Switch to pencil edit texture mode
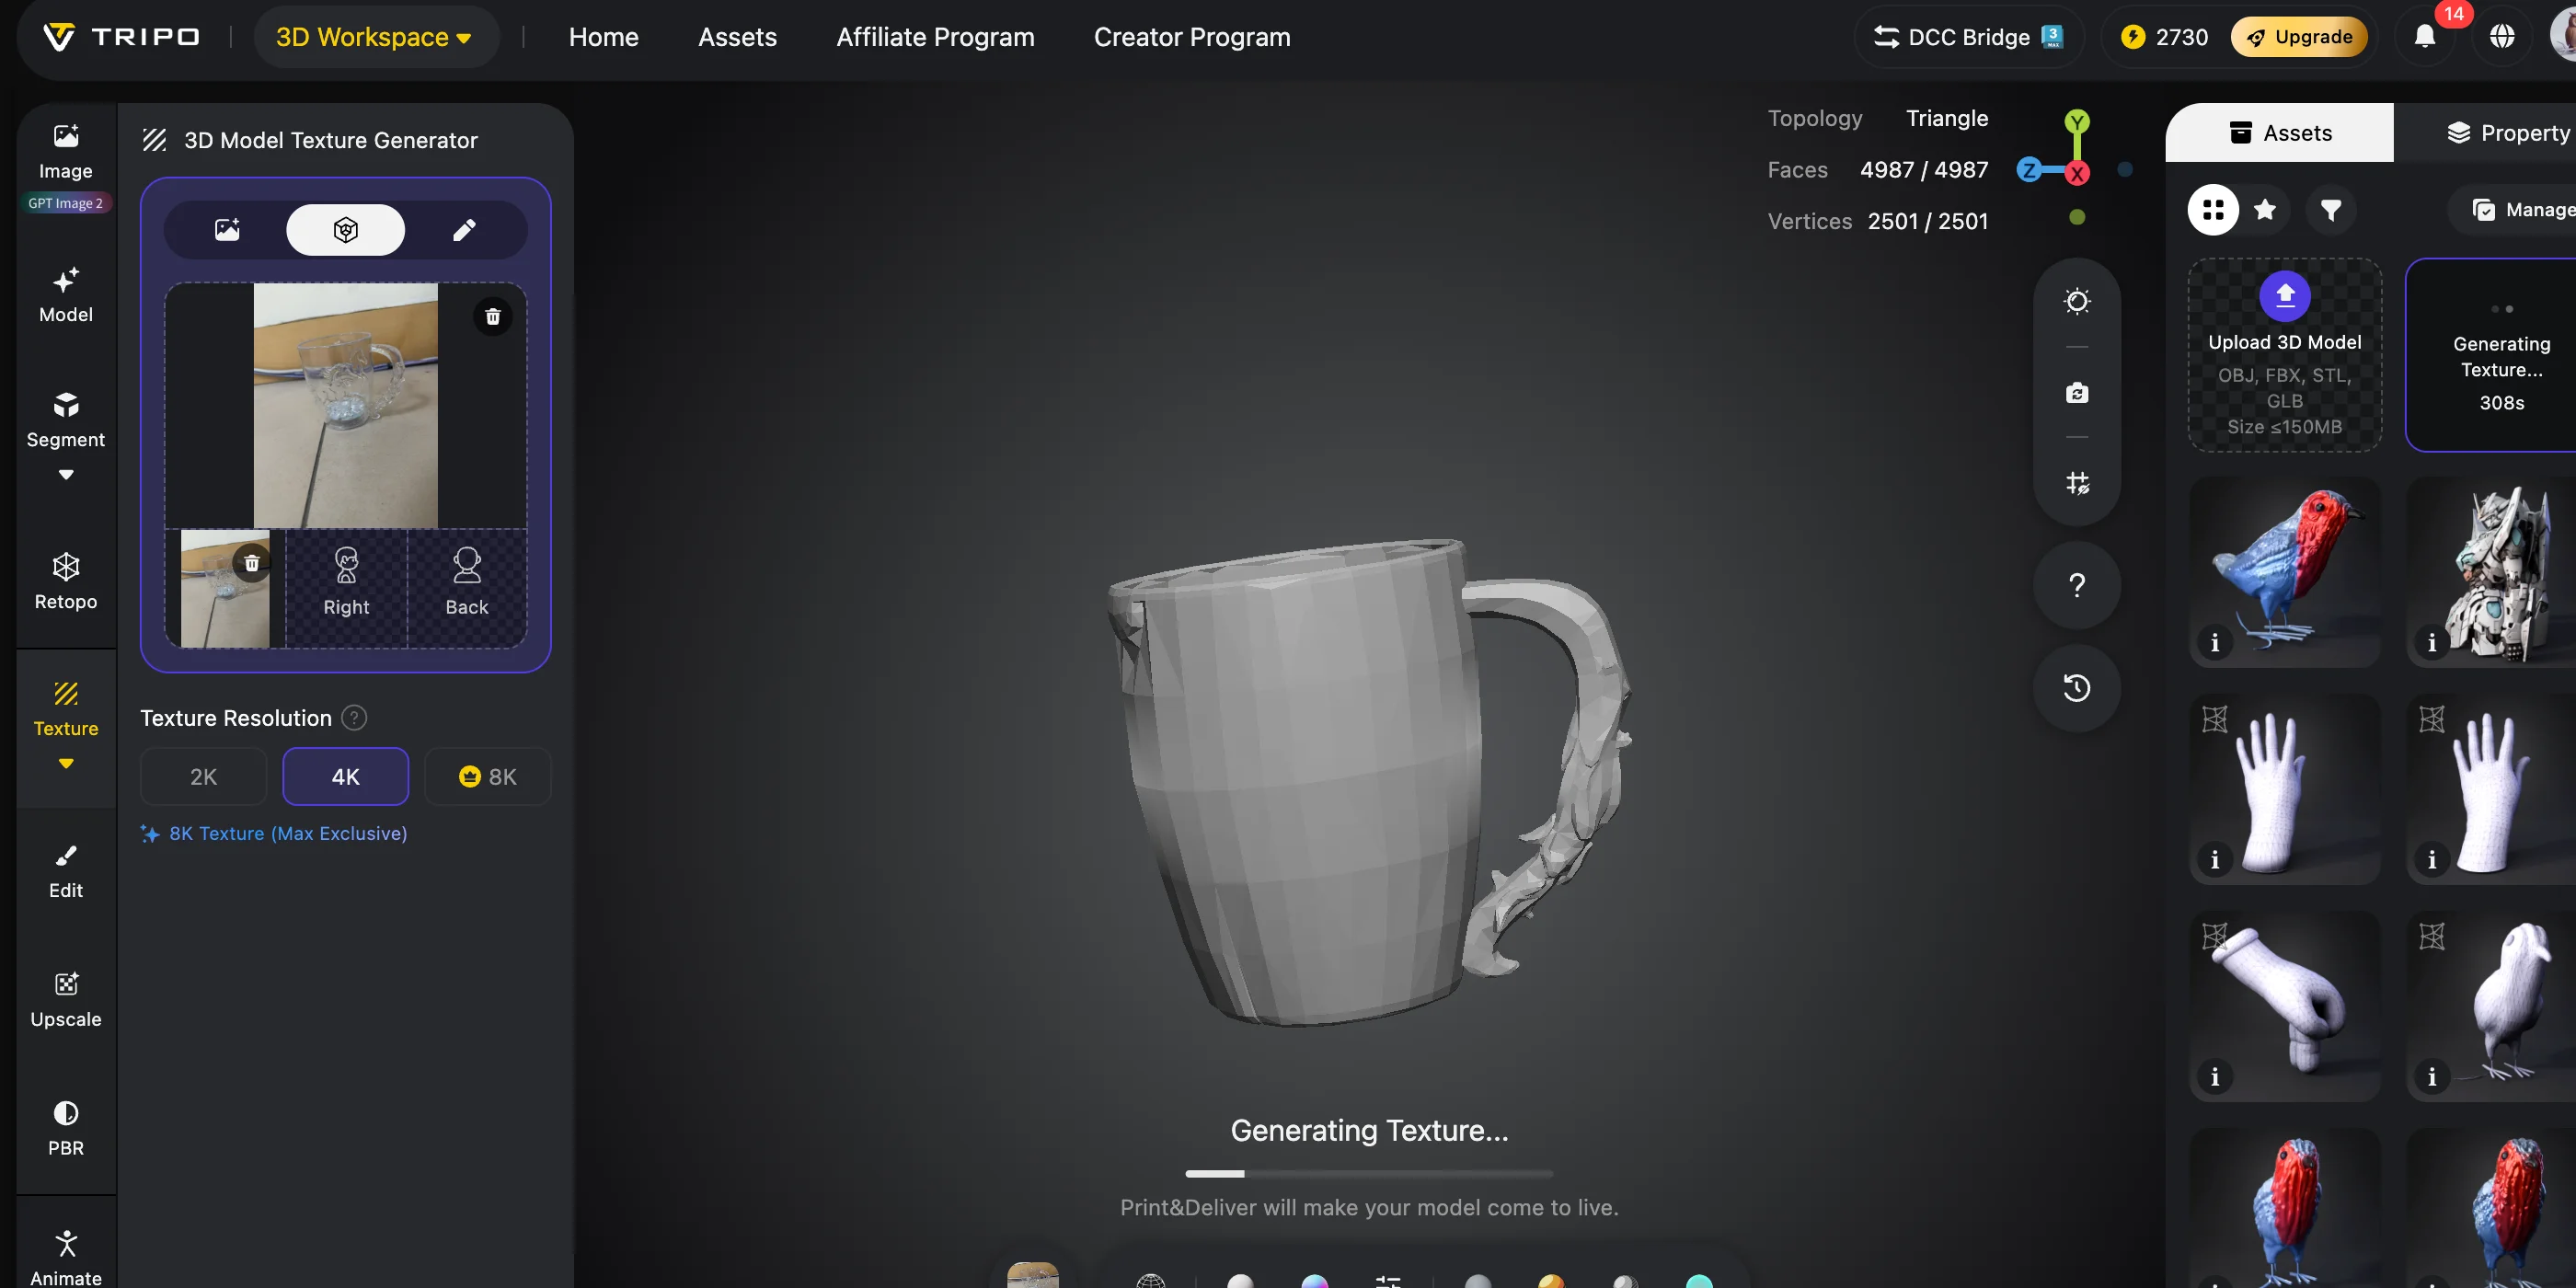Screen dimensions: 2576x1288 (x=464, y=230)
